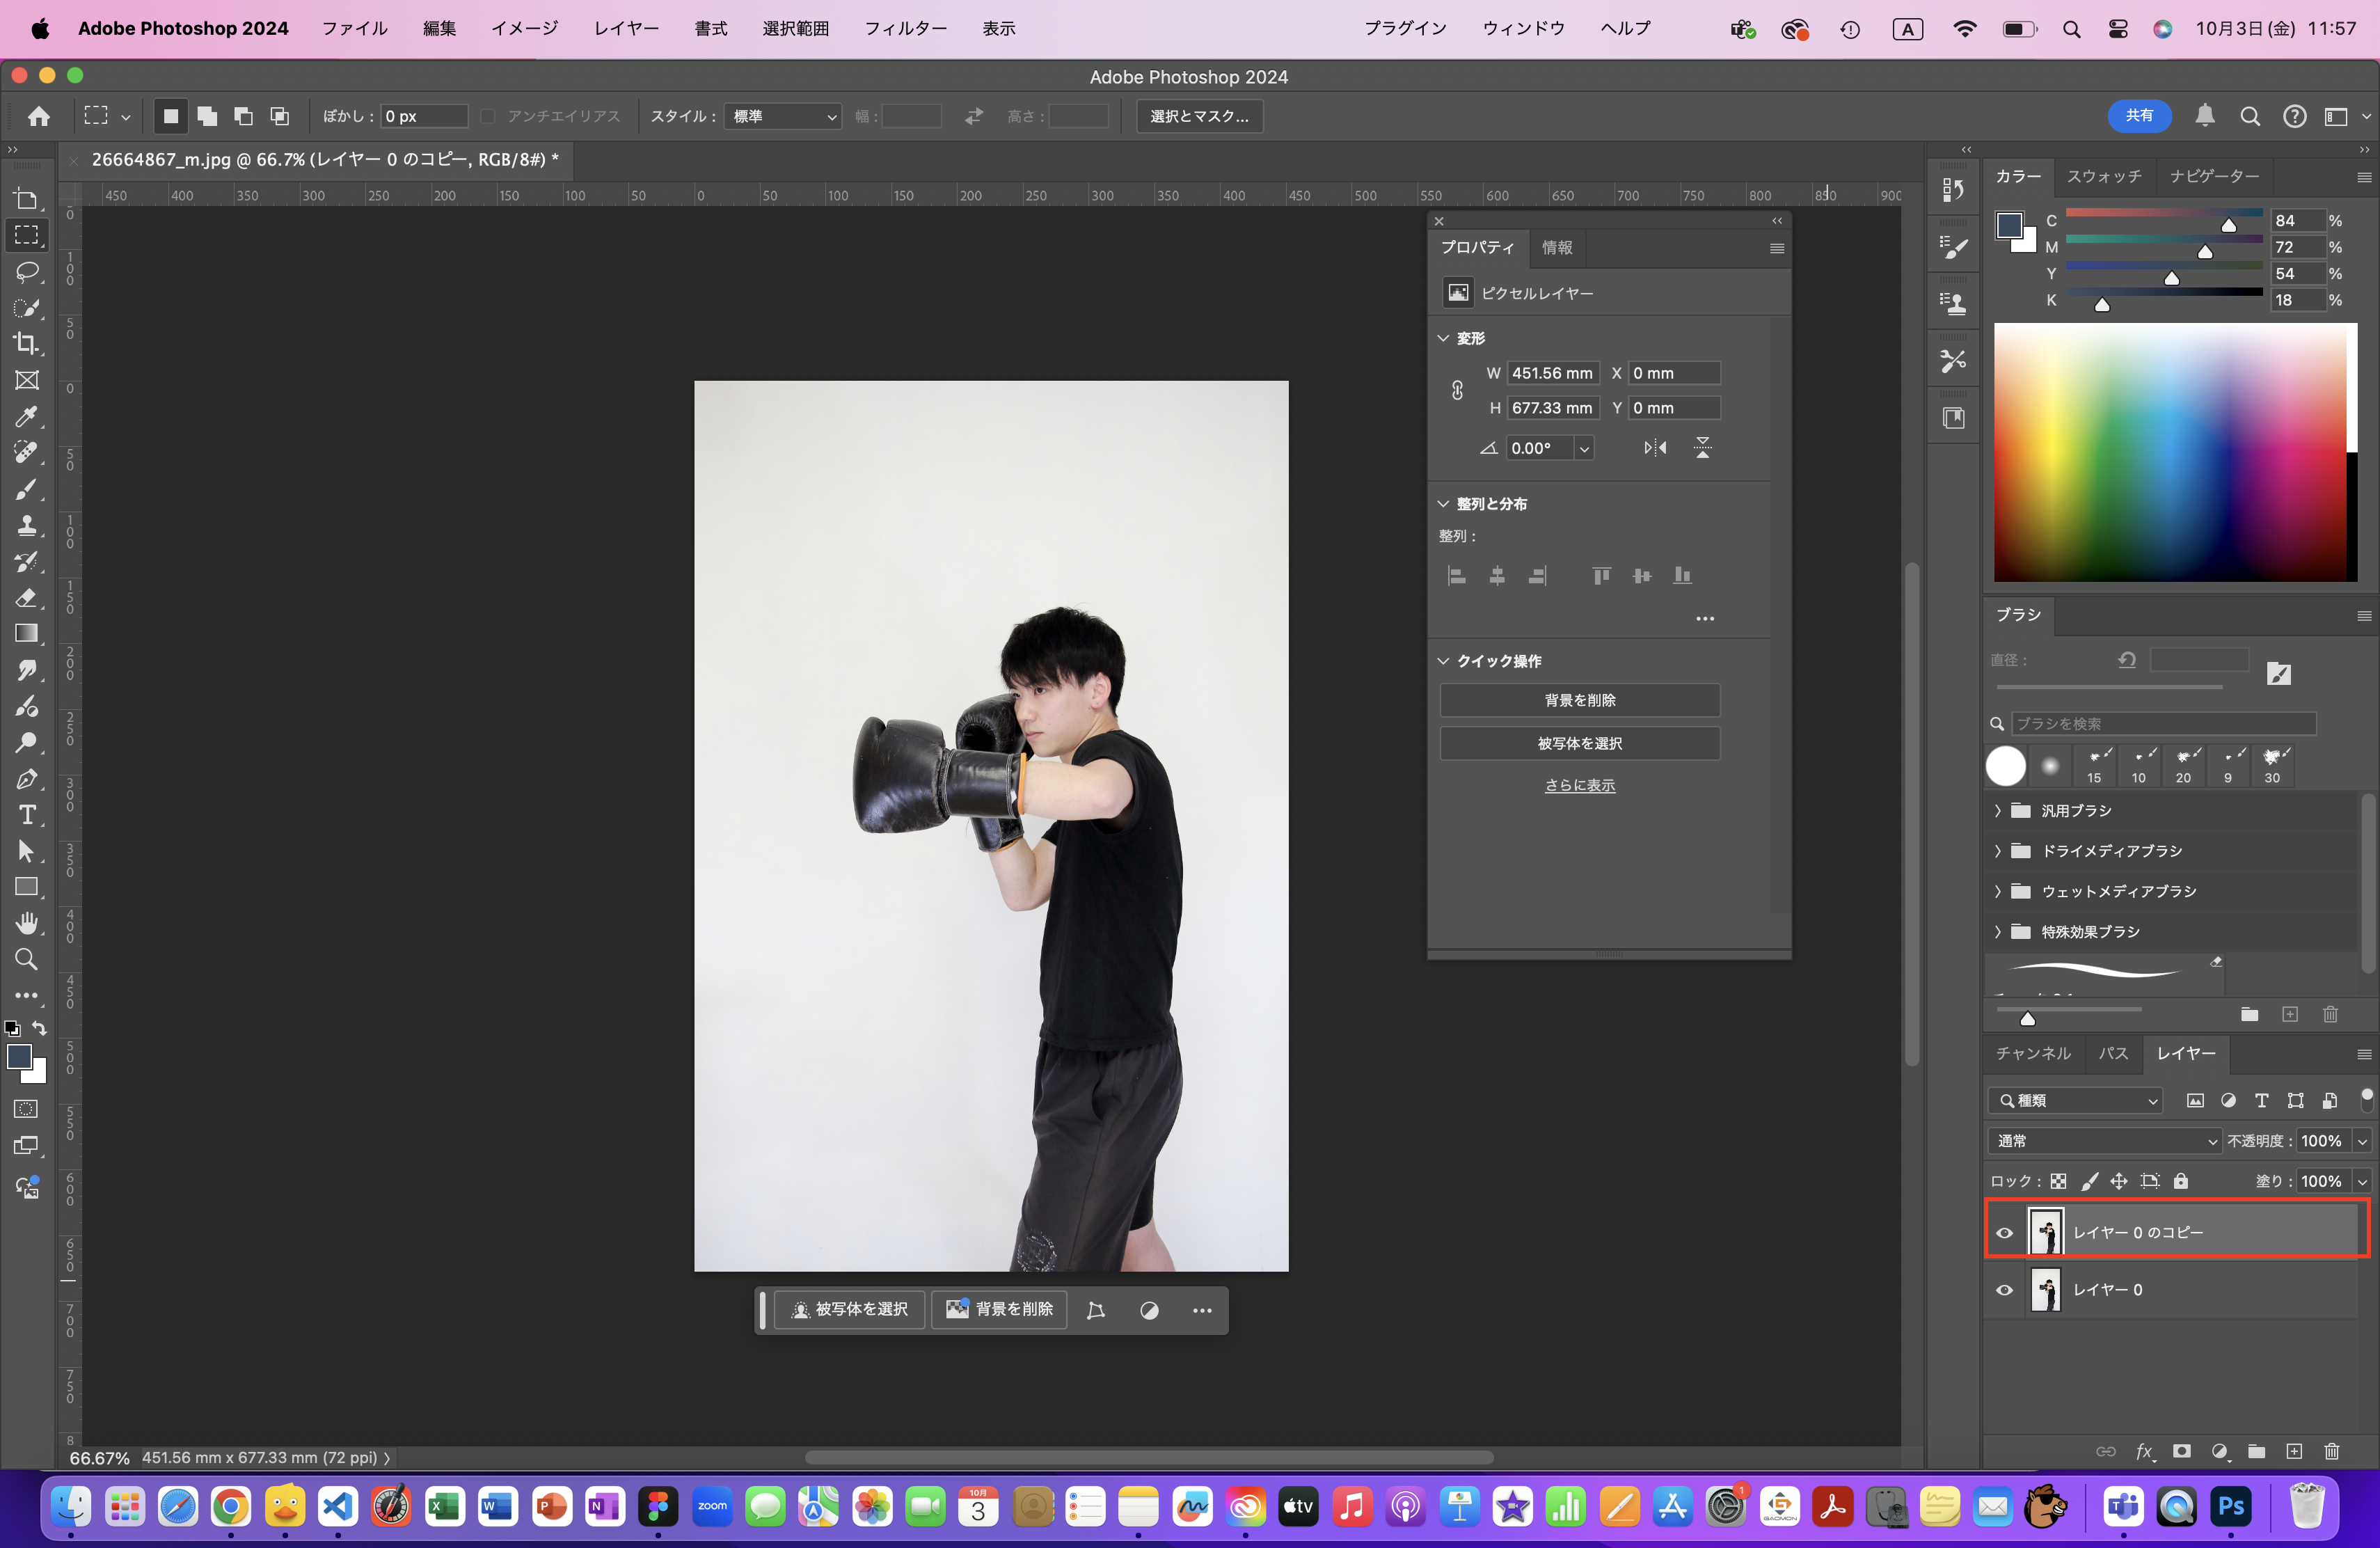Open the フィルター menu
Screen dimensions: 2380x1548
pos(905,28)
